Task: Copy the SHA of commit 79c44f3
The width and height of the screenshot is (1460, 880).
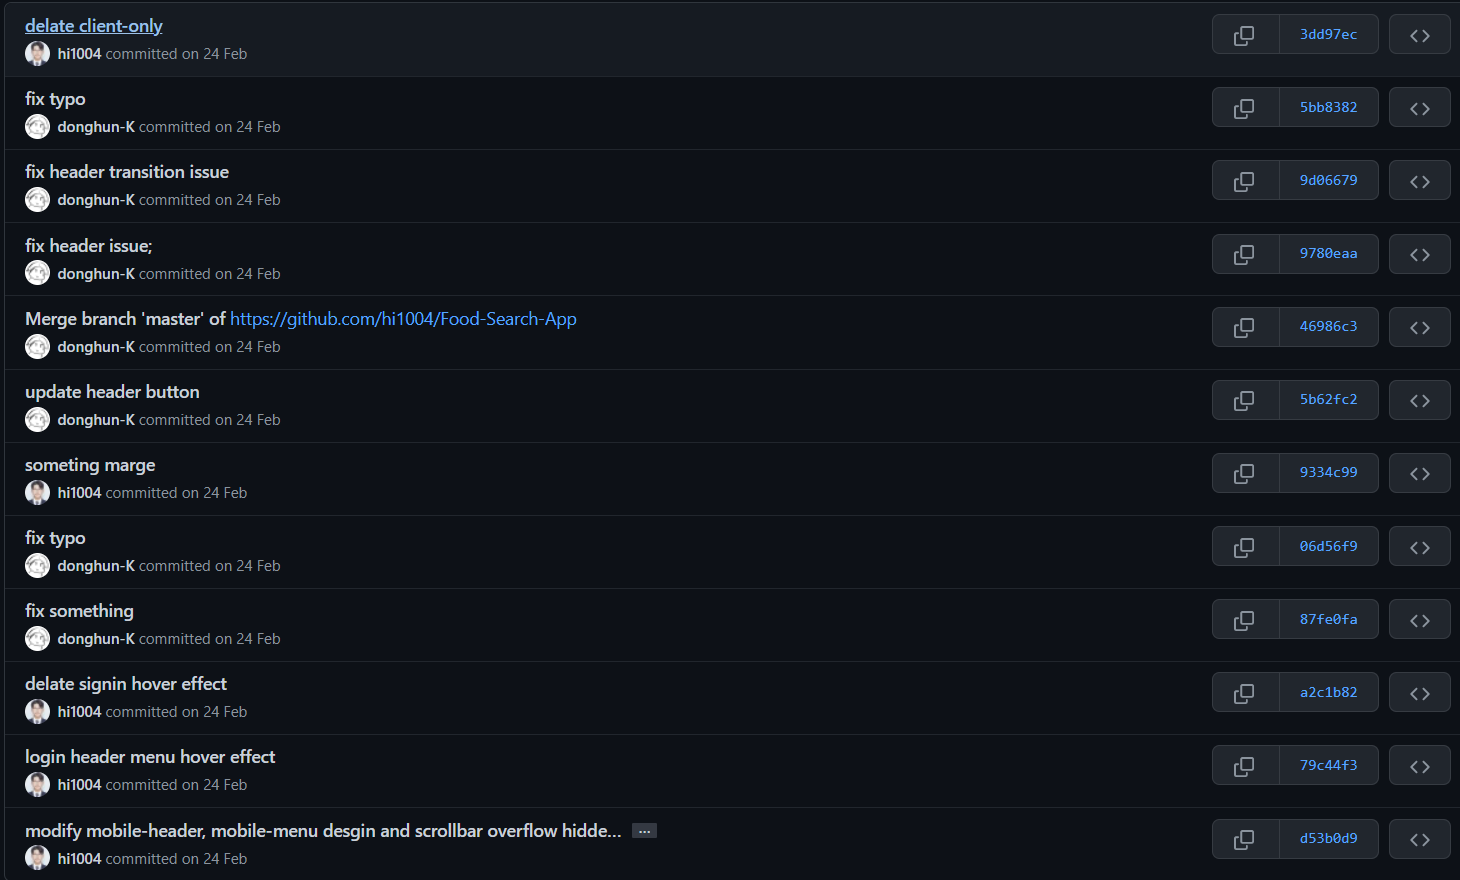Action: point(1245,766)
